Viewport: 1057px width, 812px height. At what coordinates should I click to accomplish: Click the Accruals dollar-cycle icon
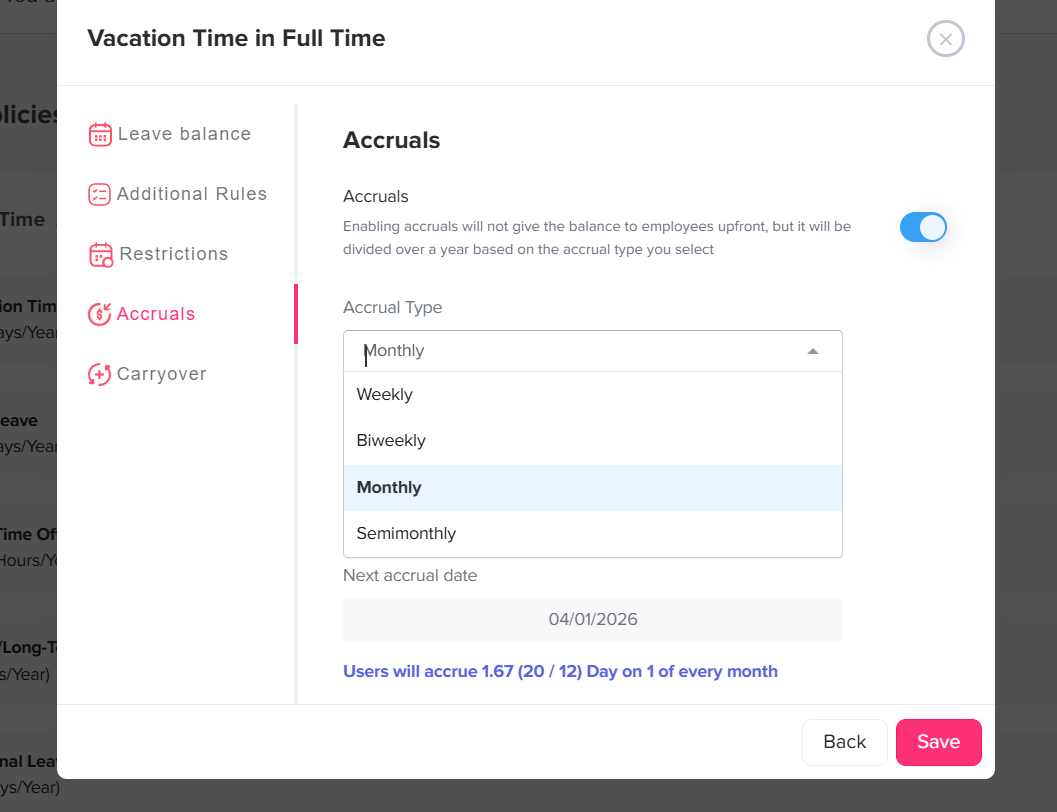click(99, 314)
